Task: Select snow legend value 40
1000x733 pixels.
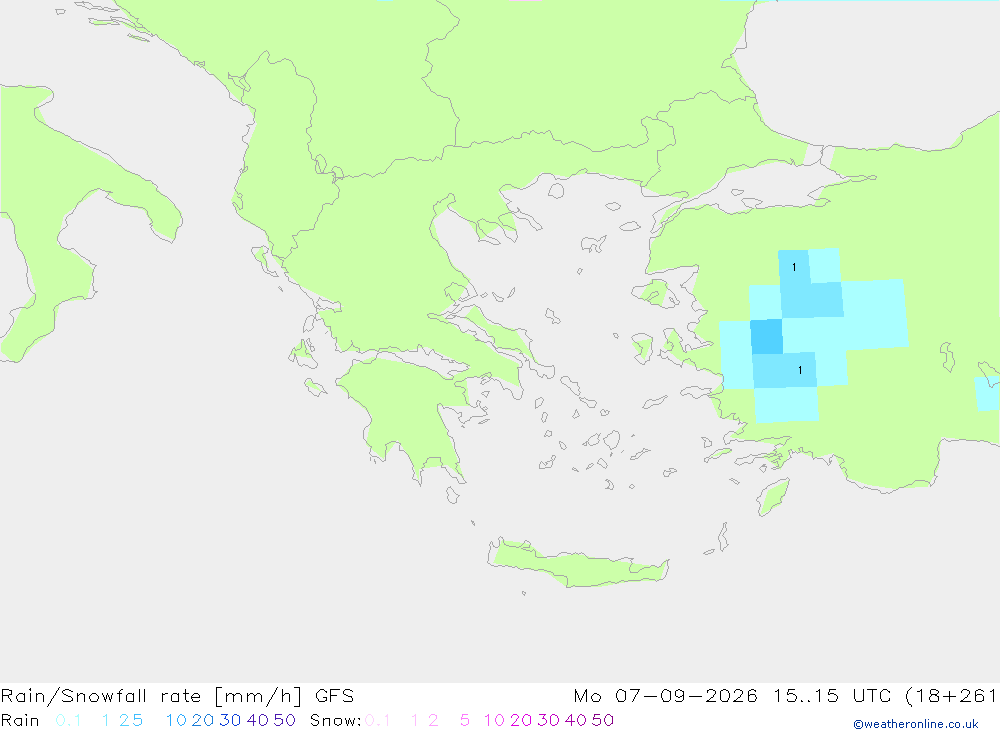Action: (x=575, y=720)
